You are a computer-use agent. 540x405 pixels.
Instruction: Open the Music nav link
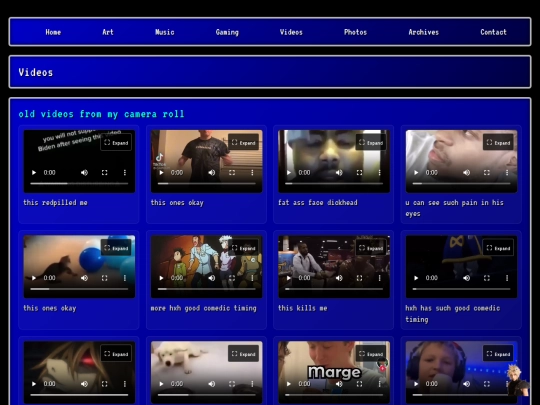point(165,32)
